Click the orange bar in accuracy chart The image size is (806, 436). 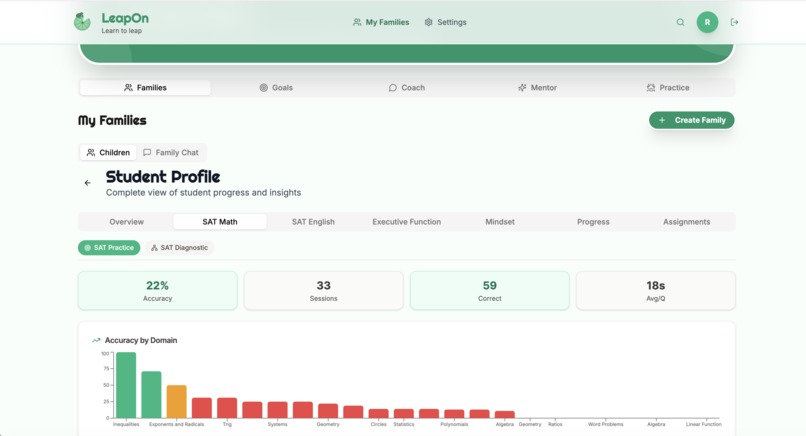click(x=176, y=402)
